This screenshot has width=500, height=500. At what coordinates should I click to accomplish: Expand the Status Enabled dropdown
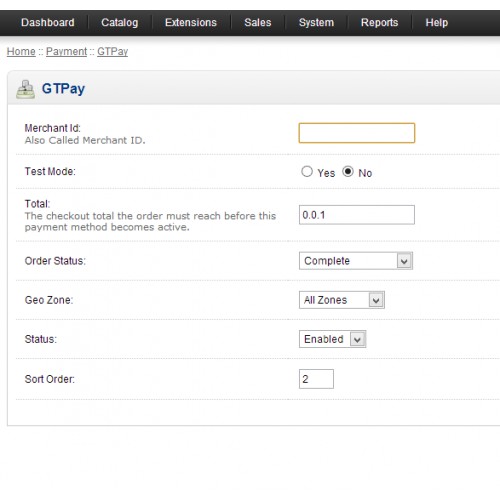click(x=332, y=339)
